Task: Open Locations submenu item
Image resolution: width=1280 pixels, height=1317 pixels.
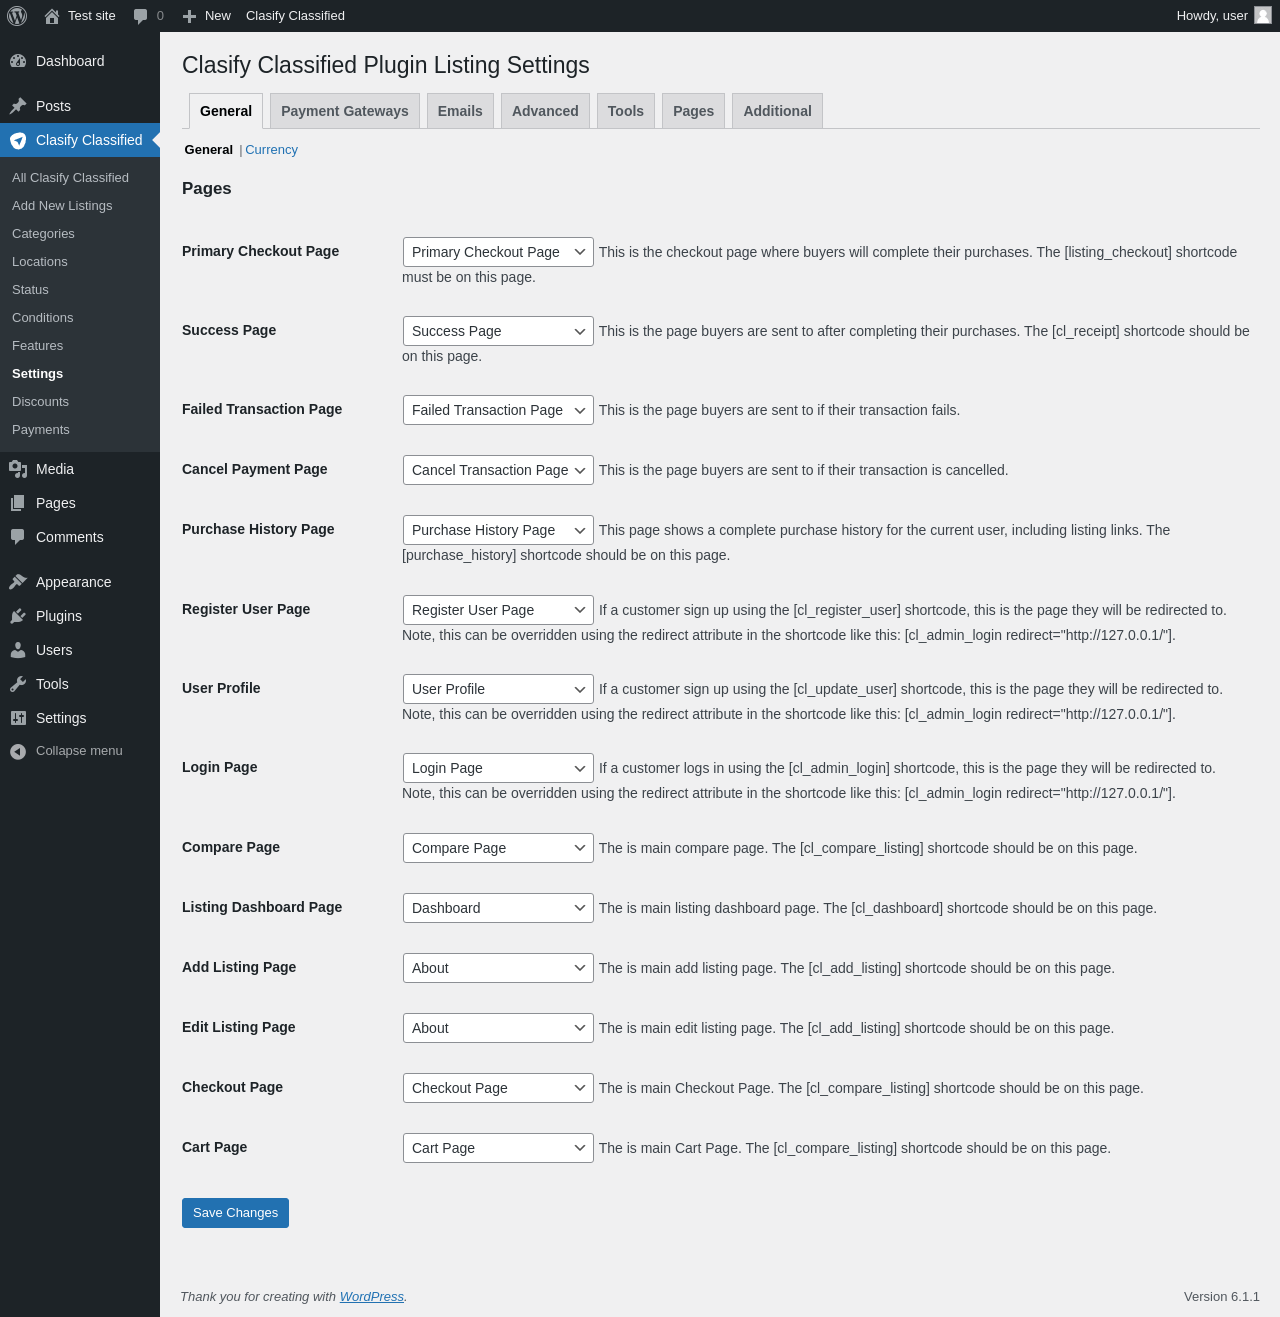Action: (x=80, y=262)
